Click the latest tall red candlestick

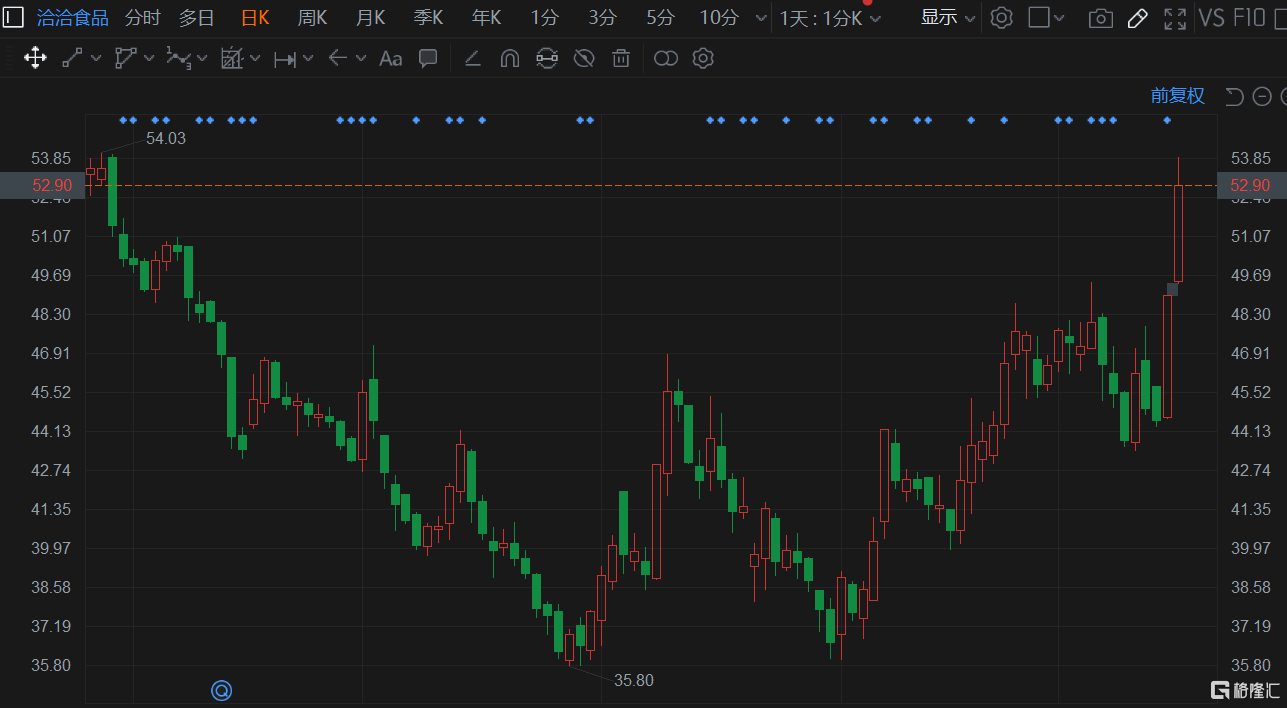click(1178, 233)
